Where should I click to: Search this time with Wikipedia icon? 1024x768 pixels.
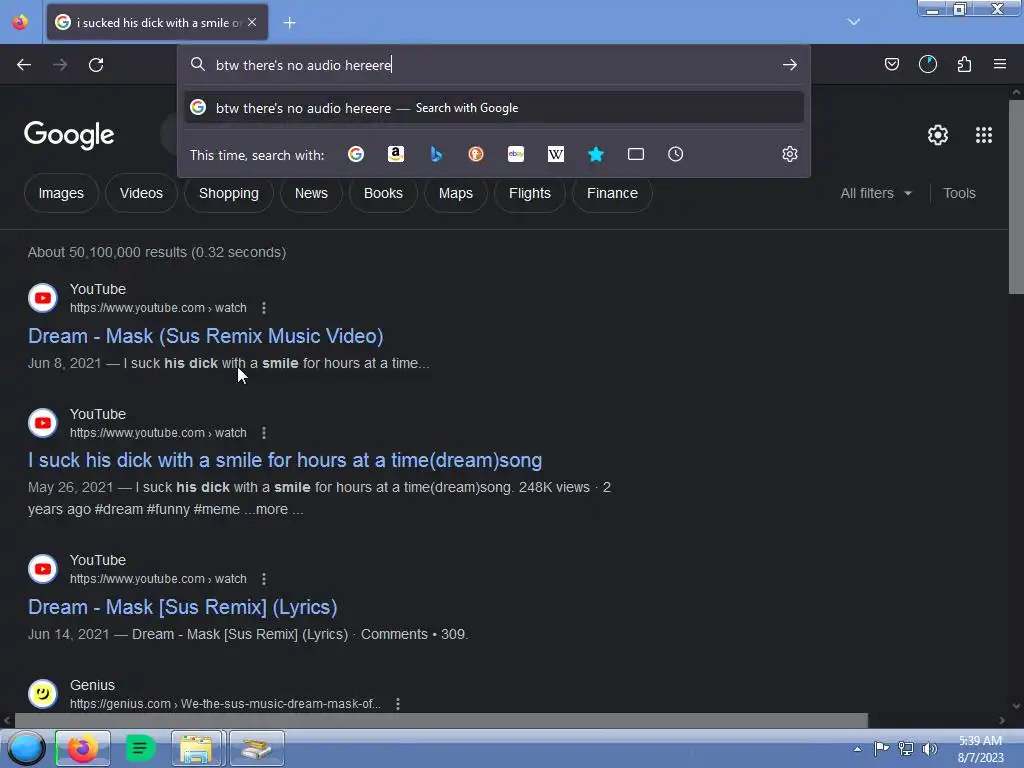tap(556, 154)
